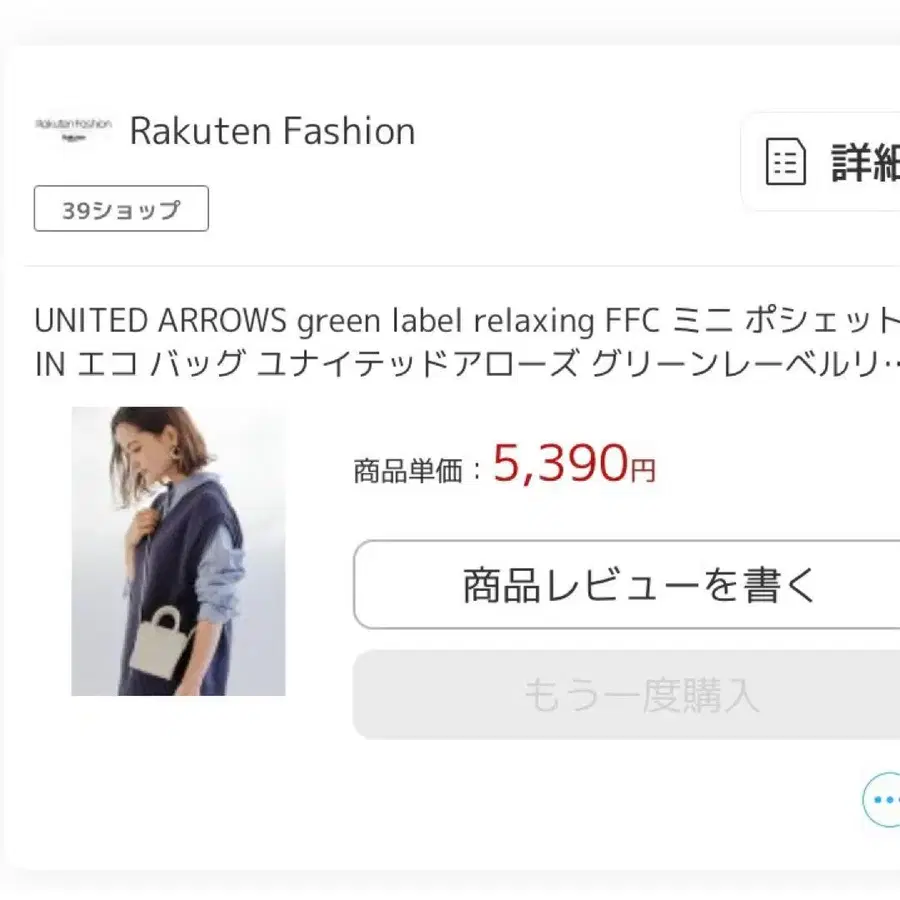
Task: Click the red 5,390 price value
Action: (559, 464)
